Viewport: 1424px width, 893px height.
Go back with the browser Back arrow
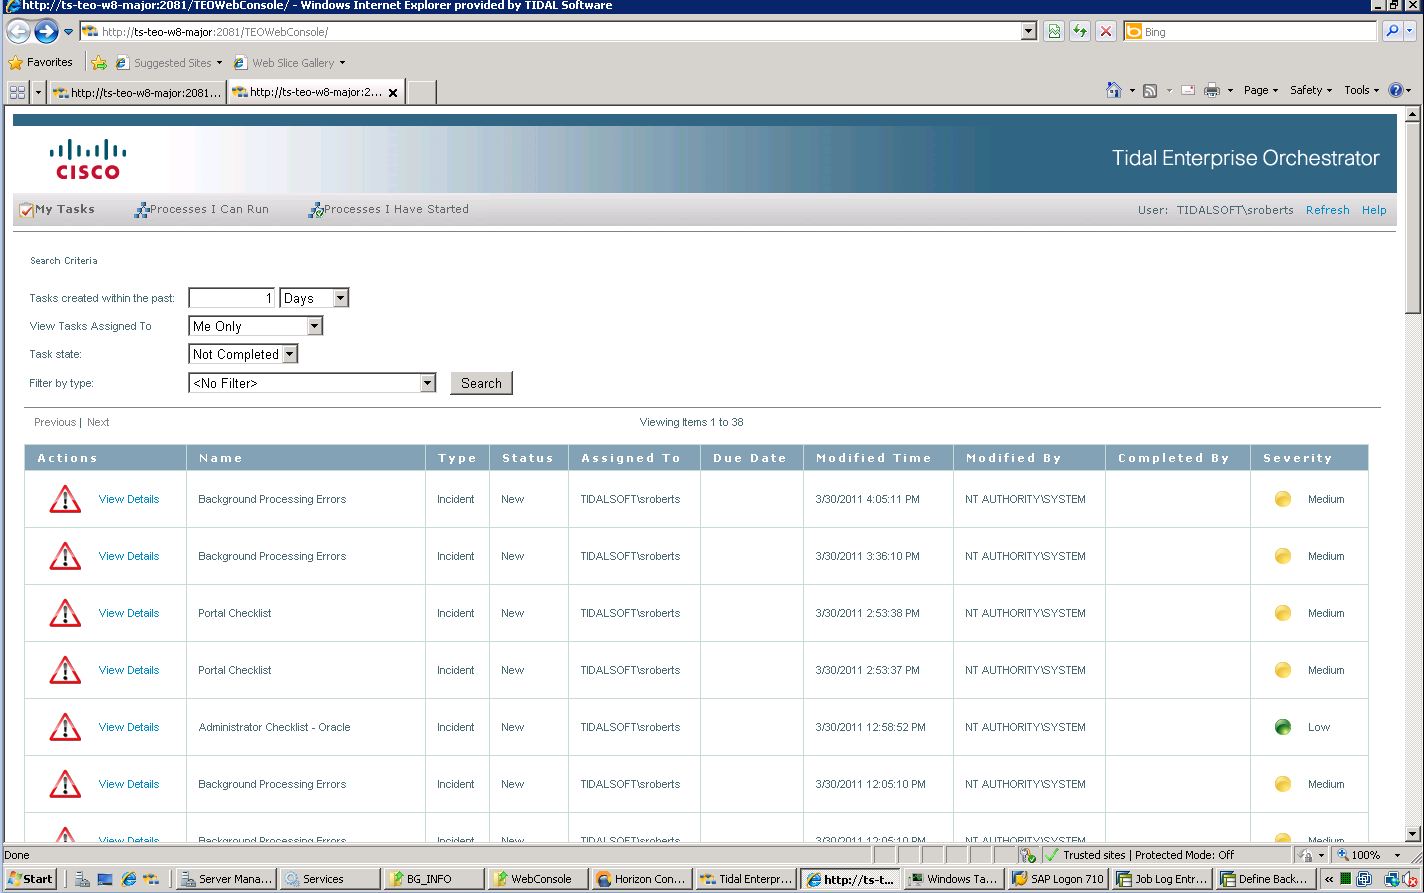pos(18,32)
